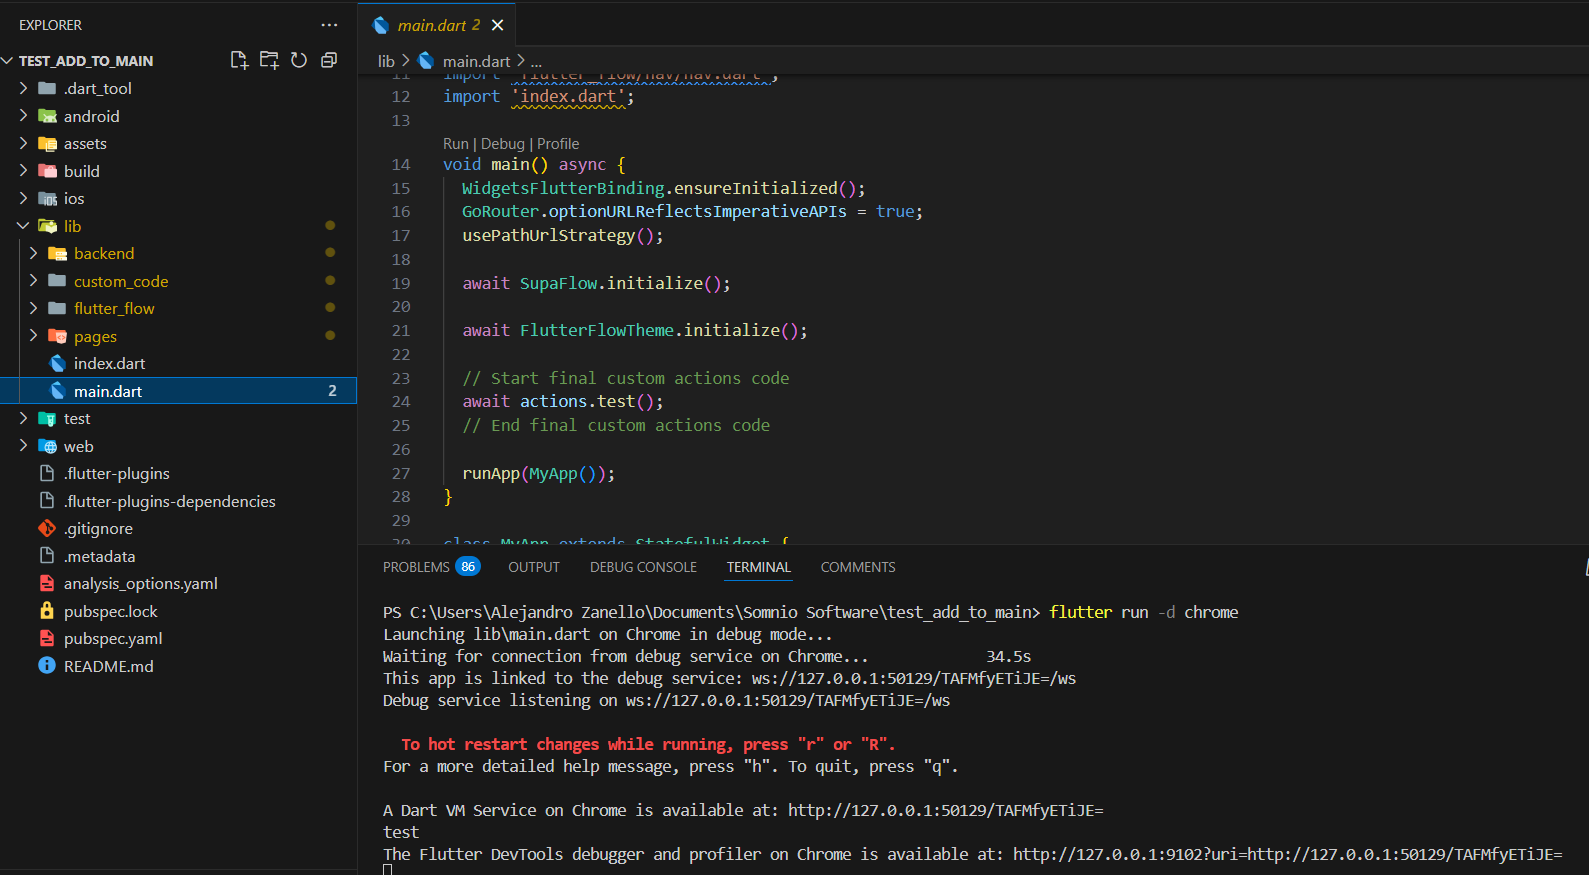Image resolution: width=1589 pixels, height=875 pixels.
Task: Click import 'index.dart' code line
Action: [x=539, y=96]
